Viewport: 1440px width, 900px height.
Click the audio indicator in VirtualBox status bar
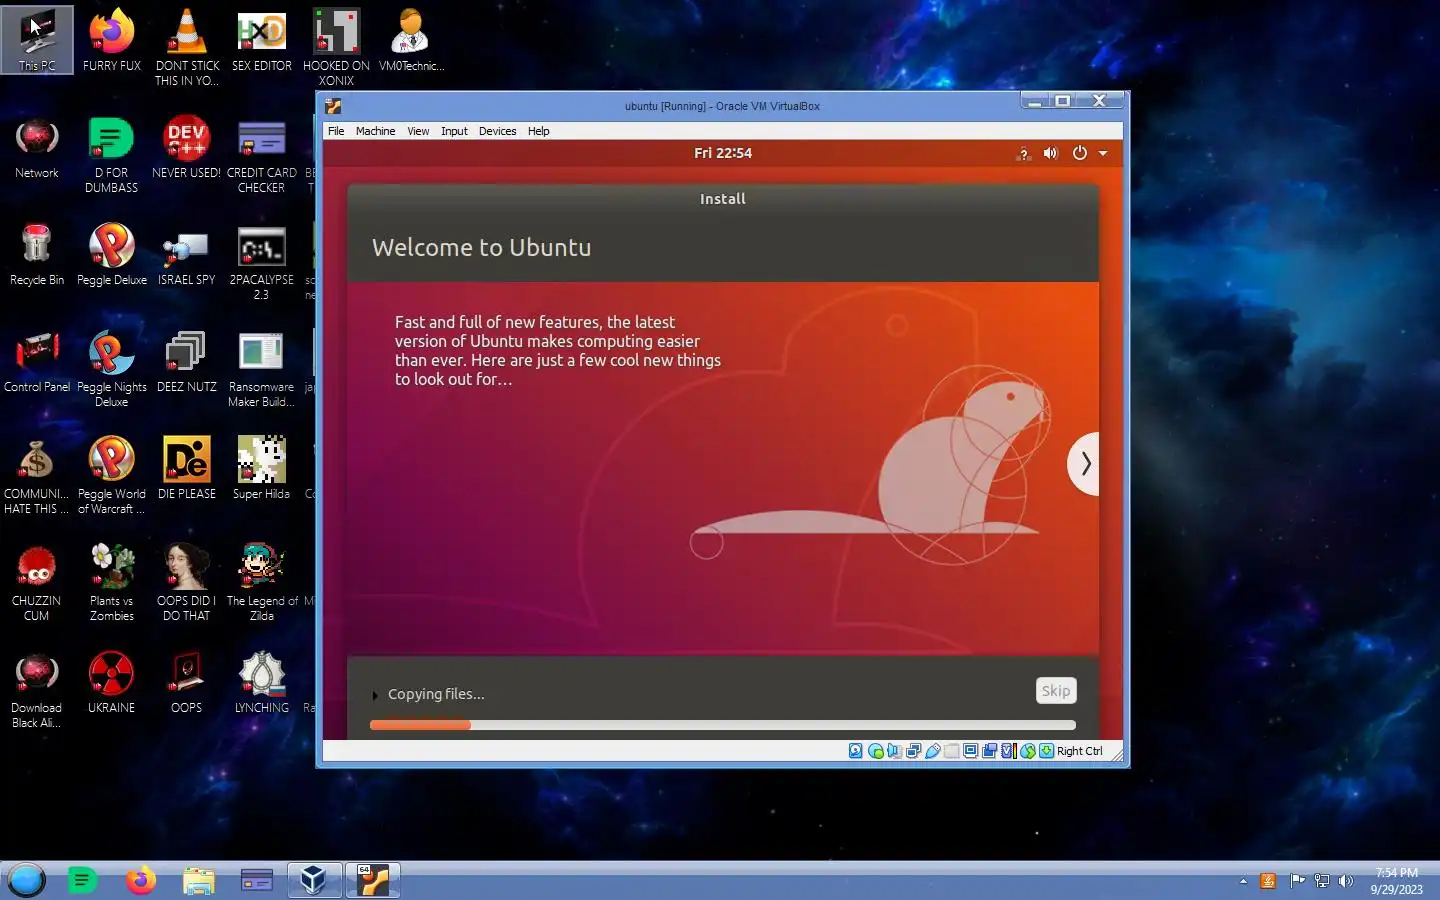[894, 751]
